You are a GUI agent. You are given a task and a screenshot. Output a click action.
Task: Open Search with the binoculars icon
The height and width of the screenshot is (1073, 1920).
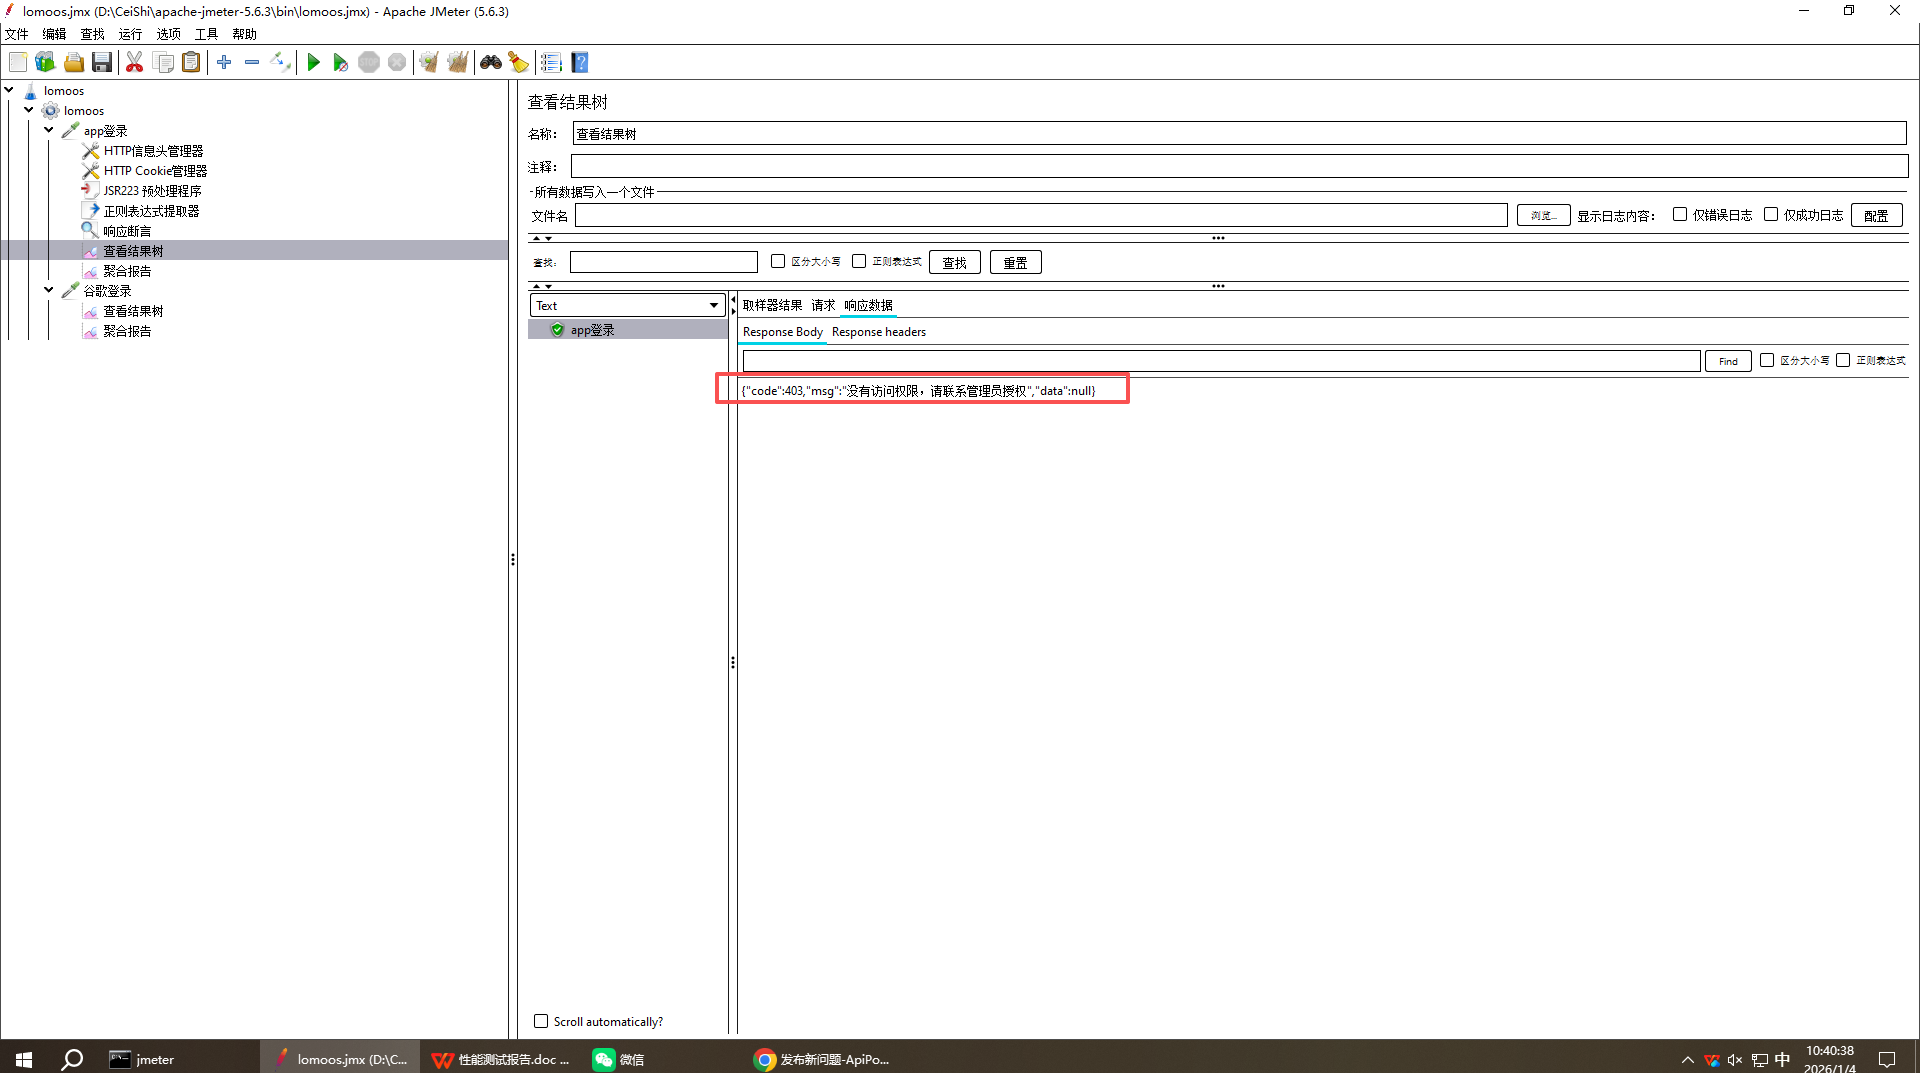pos(490,63)
